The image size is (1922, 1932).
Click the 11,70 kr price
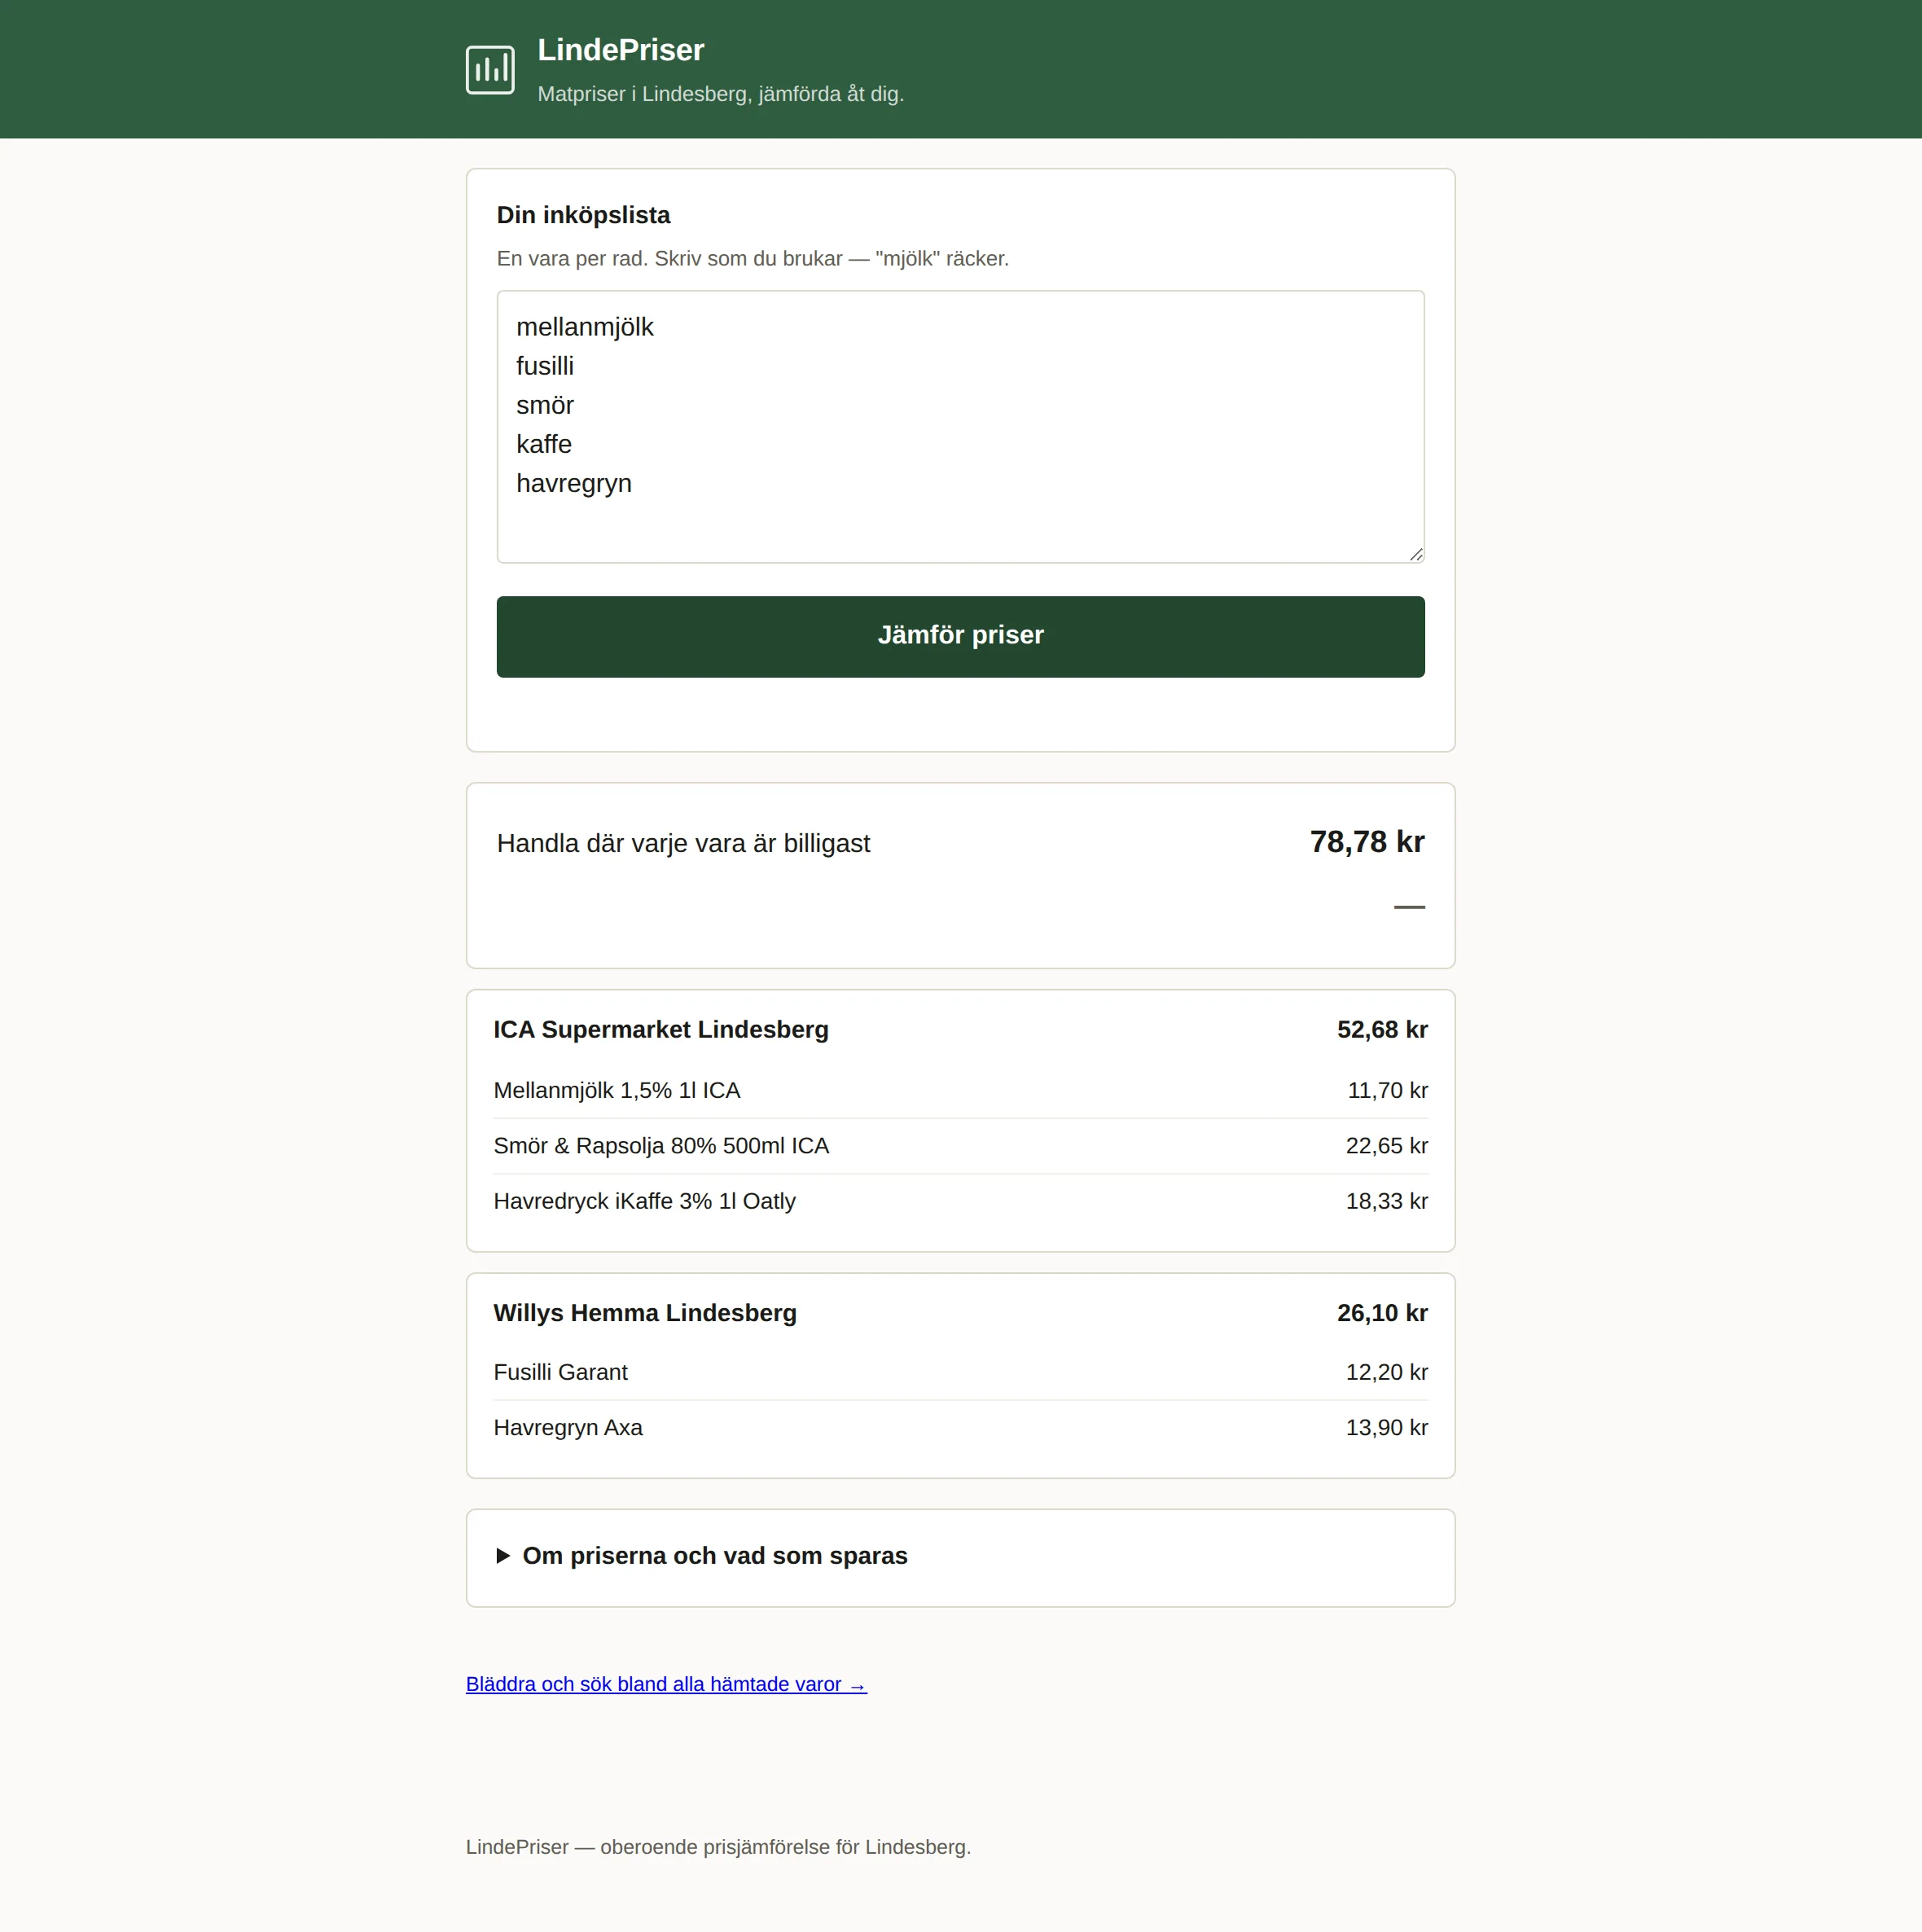[1387, 1090]
